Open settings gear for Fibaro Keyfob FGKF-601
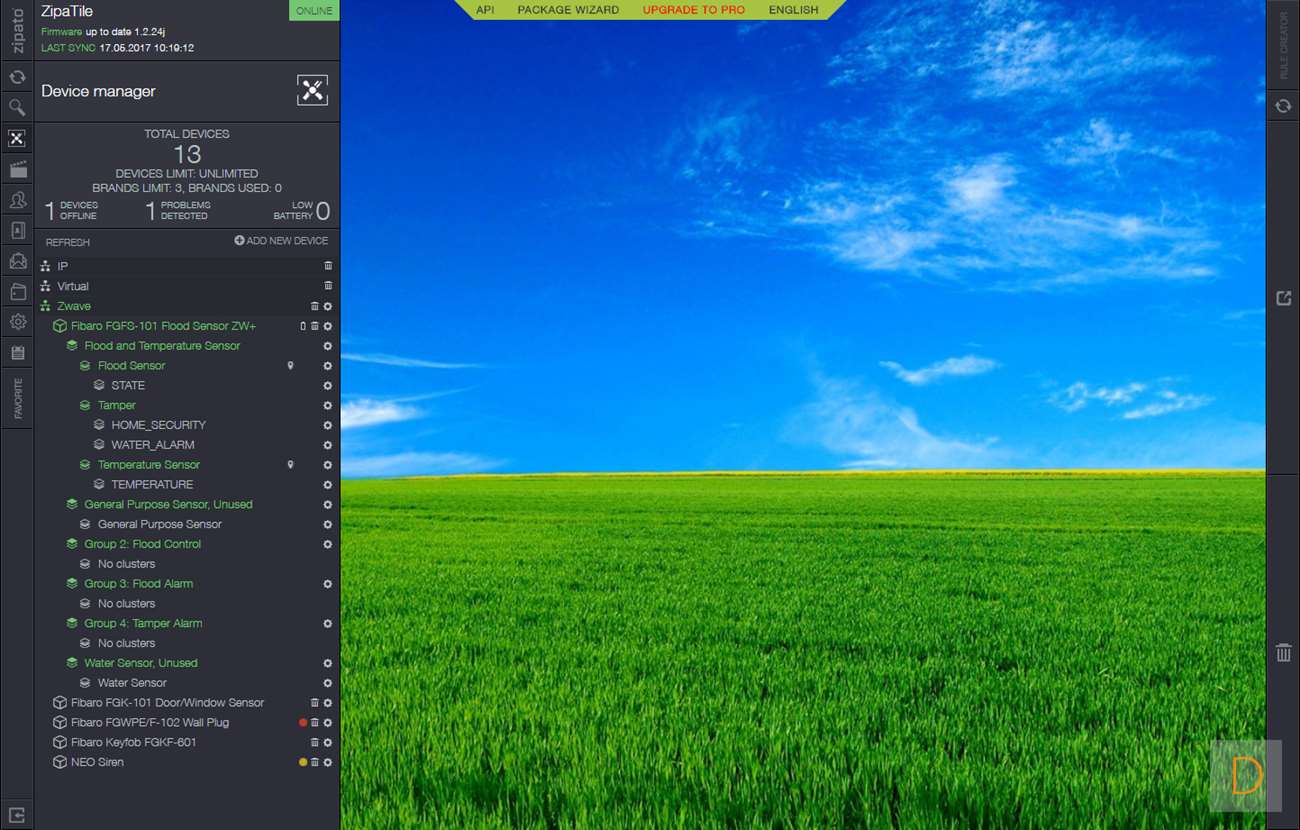 click(327, 743)
